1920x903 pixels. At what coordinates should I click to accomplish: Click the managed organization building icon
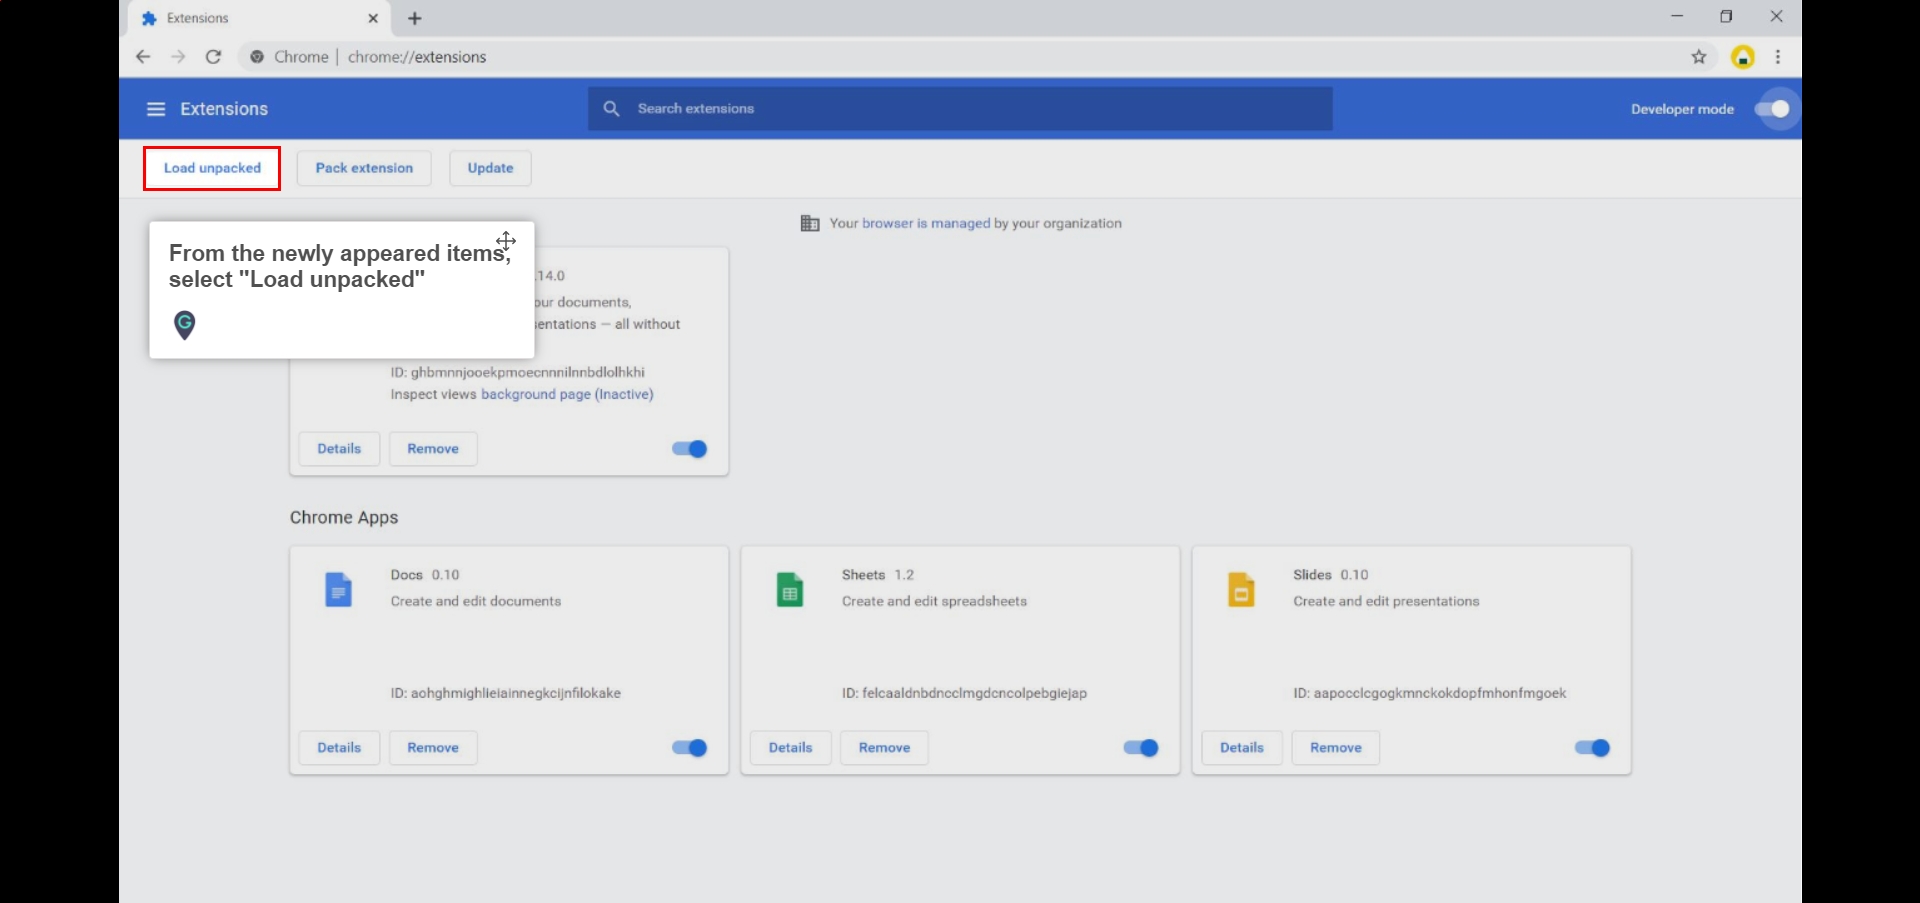tap(810, 223)
